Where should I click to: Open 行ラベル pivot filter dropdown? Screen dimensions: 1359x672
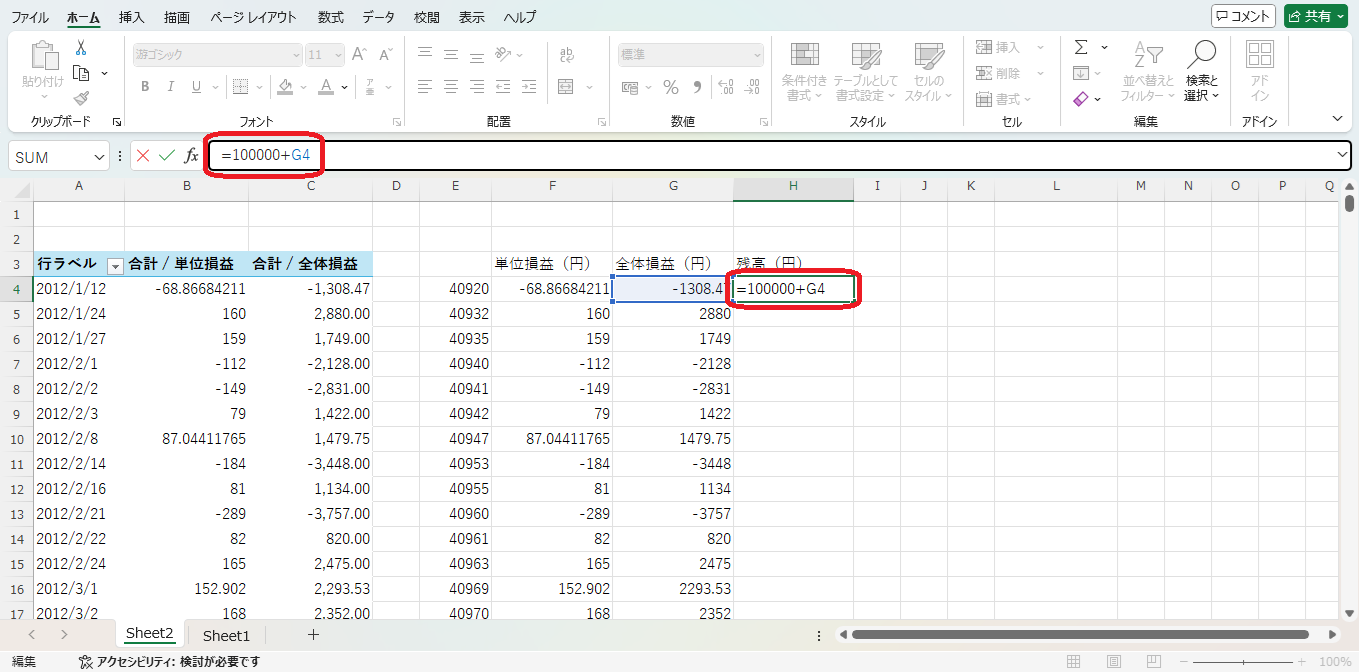click(x=115, y=265)
